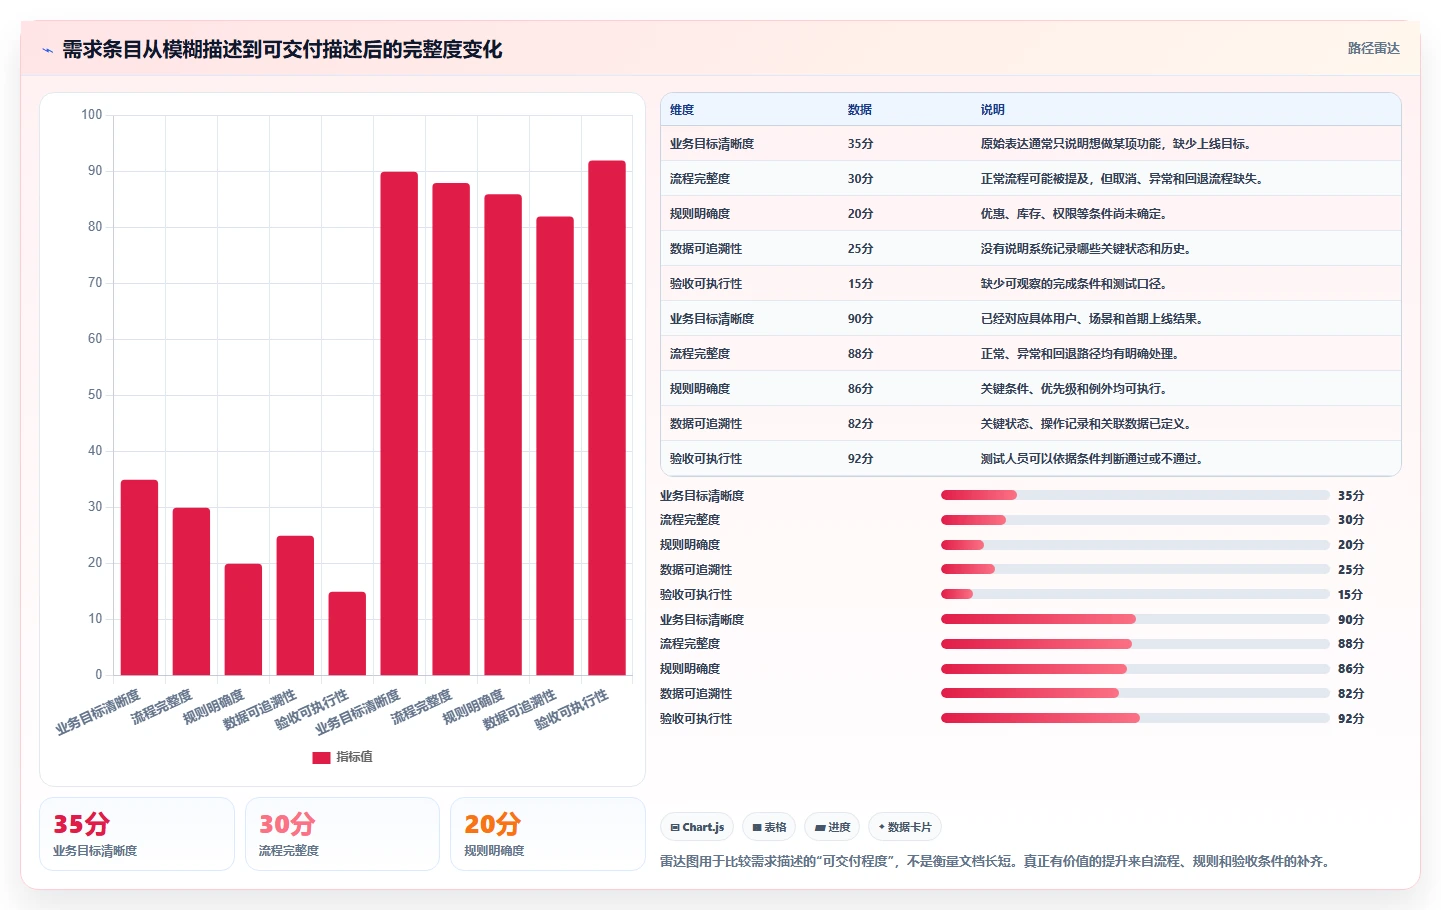Click the chart bar at value 82
1441x910 pixels.
tap(555, 446)
